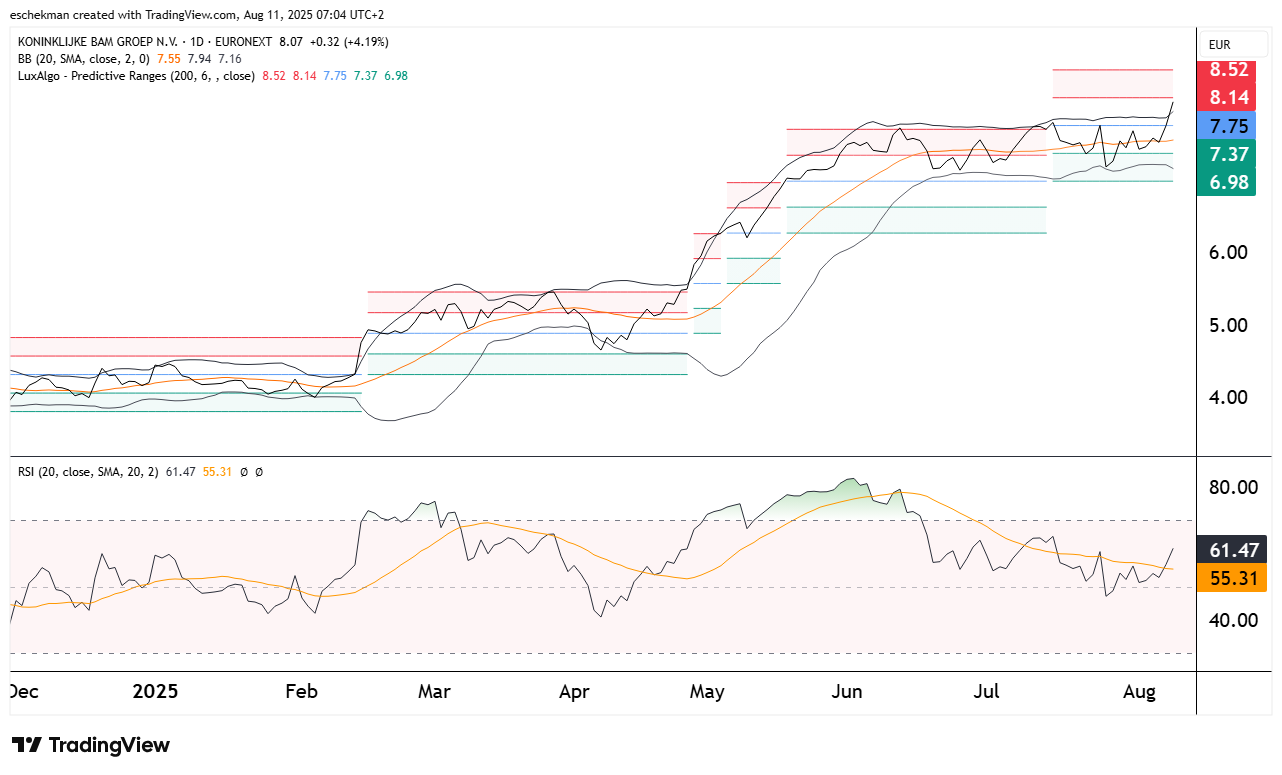Click the red 8.52 price label

point(1228,70)
